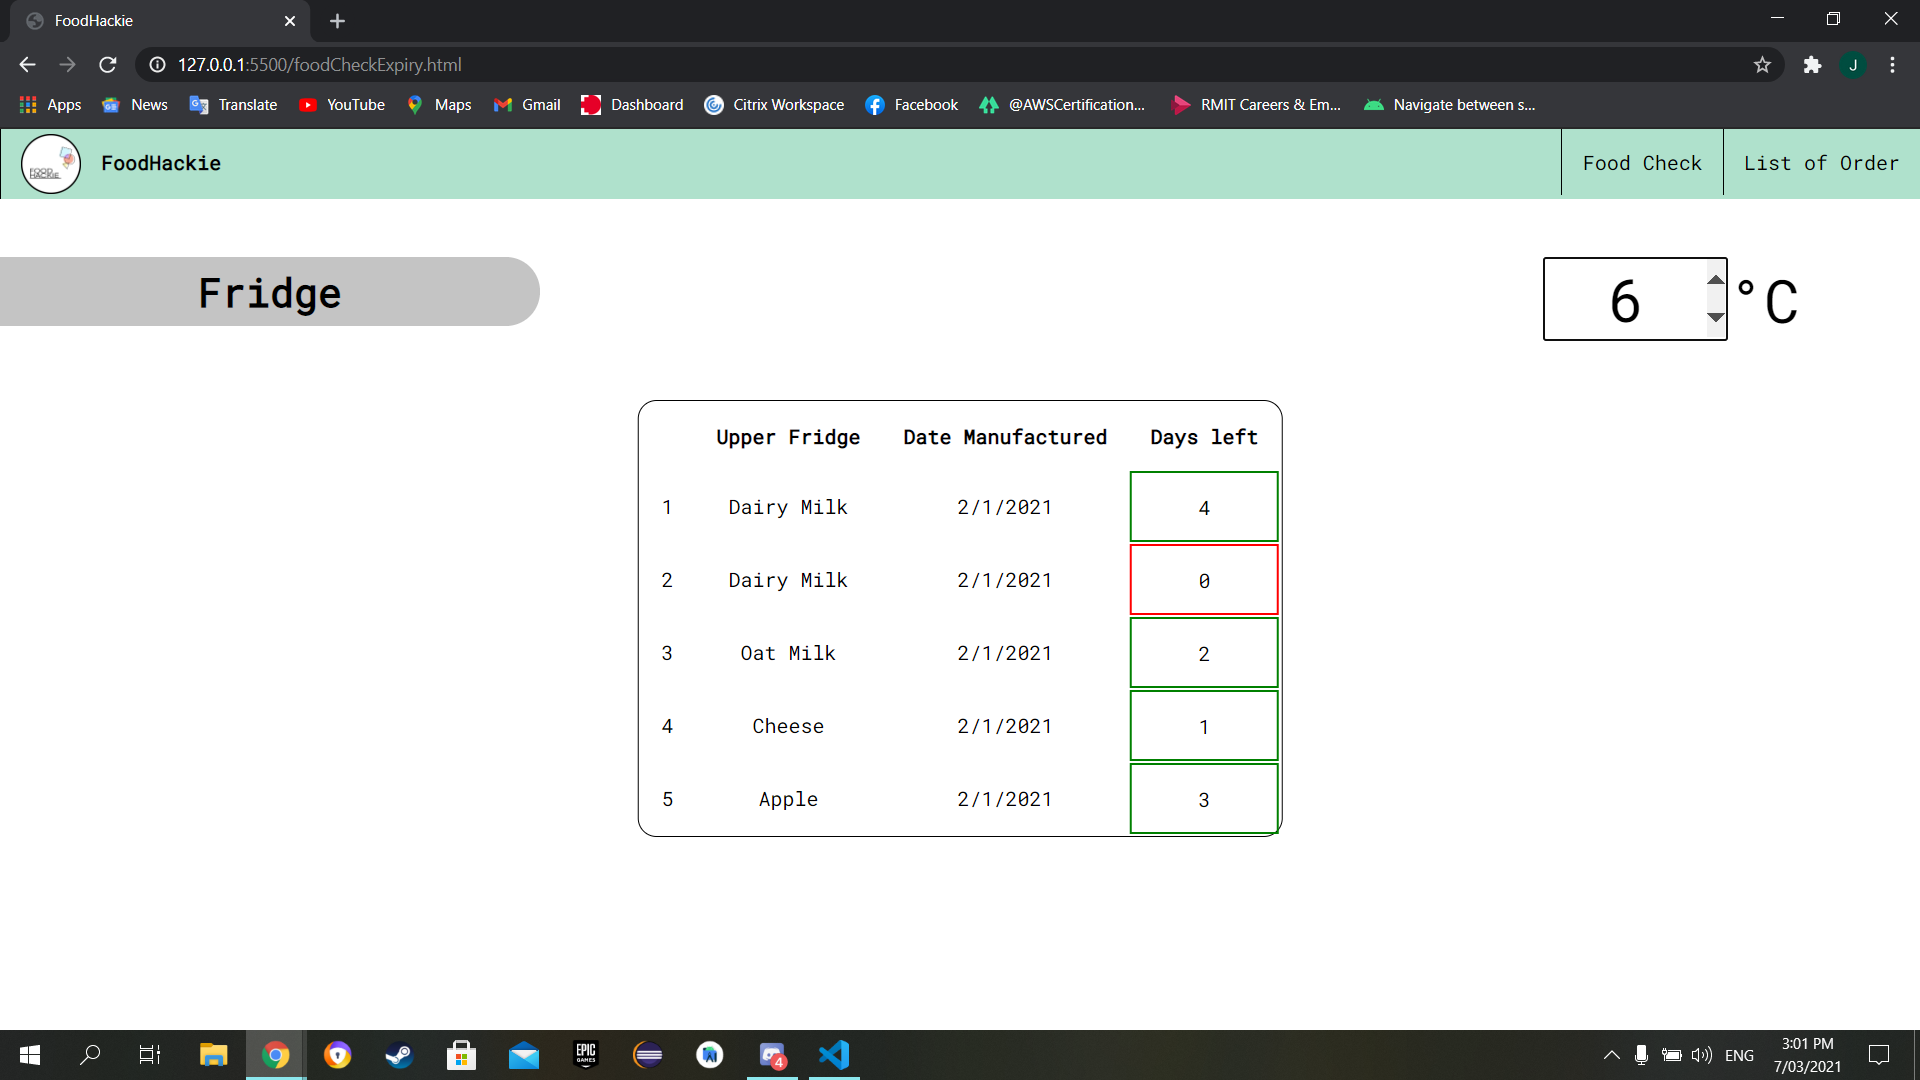Click the FoodHackie round logo
Screen dimensions: 1920x1080
51,164
